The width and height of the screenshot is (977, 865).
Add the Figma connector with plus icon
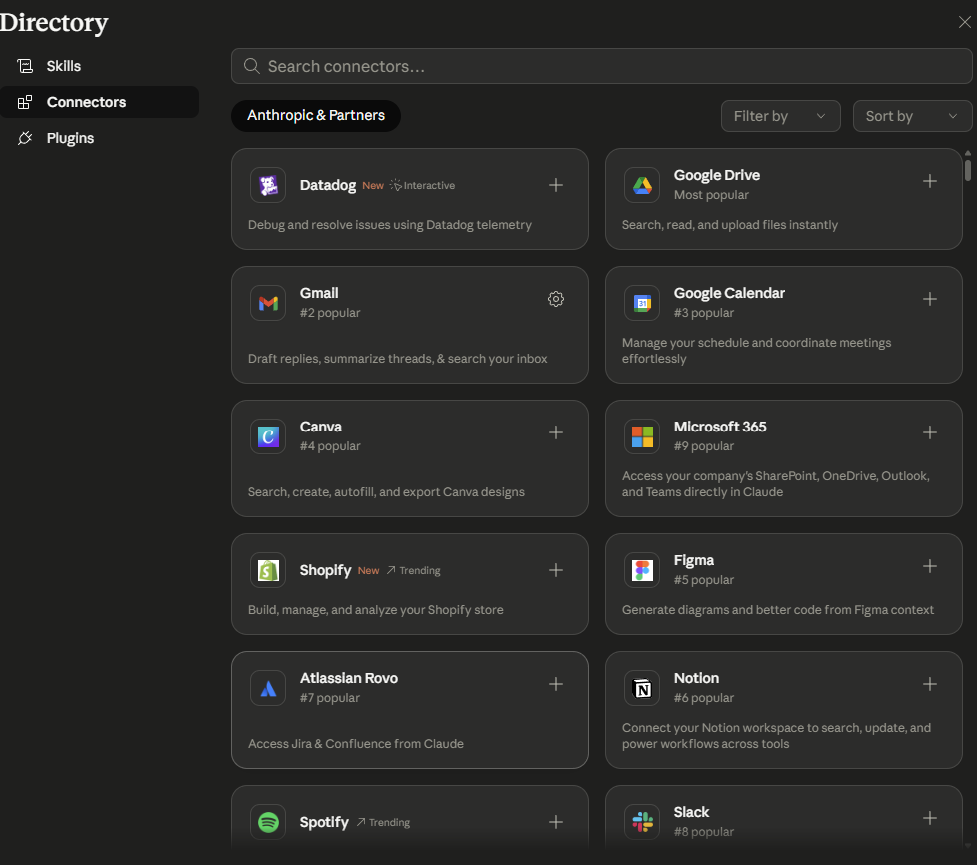coord(930,566)
